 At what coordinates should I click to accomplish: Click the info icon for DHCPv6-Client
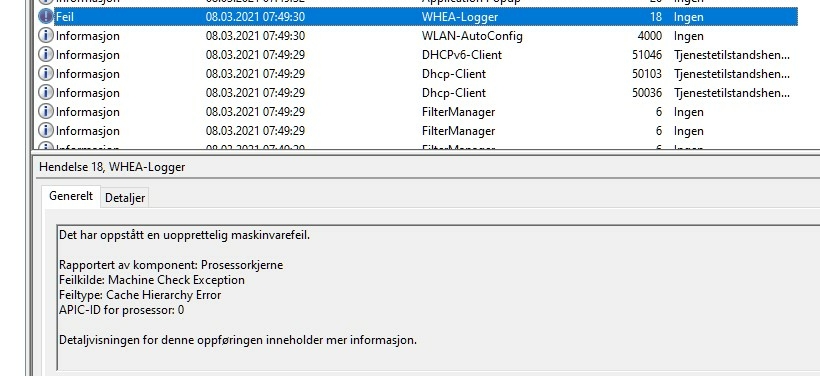(46, 54)
